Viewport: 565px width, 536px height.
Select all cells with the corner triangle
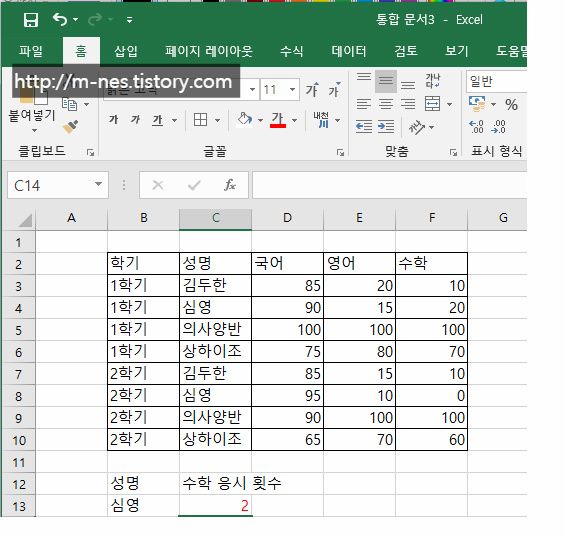pos(25,219)
